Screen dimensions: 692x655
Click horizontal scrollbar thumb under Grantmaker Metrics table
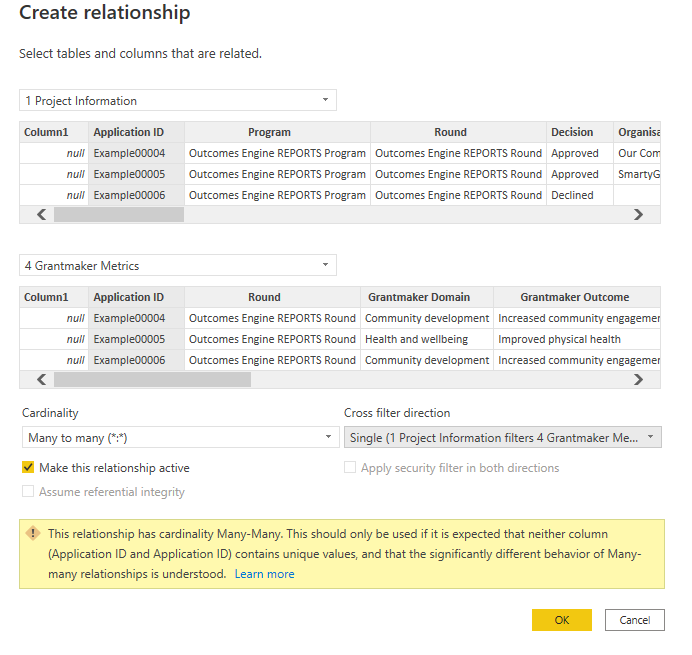152,379
